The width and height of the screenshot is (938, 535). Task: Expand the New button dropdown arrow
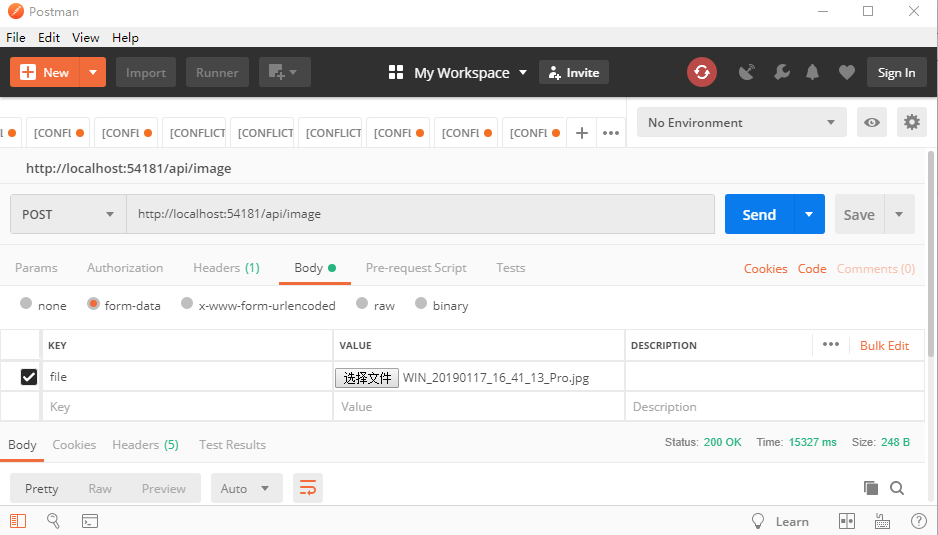93,72
